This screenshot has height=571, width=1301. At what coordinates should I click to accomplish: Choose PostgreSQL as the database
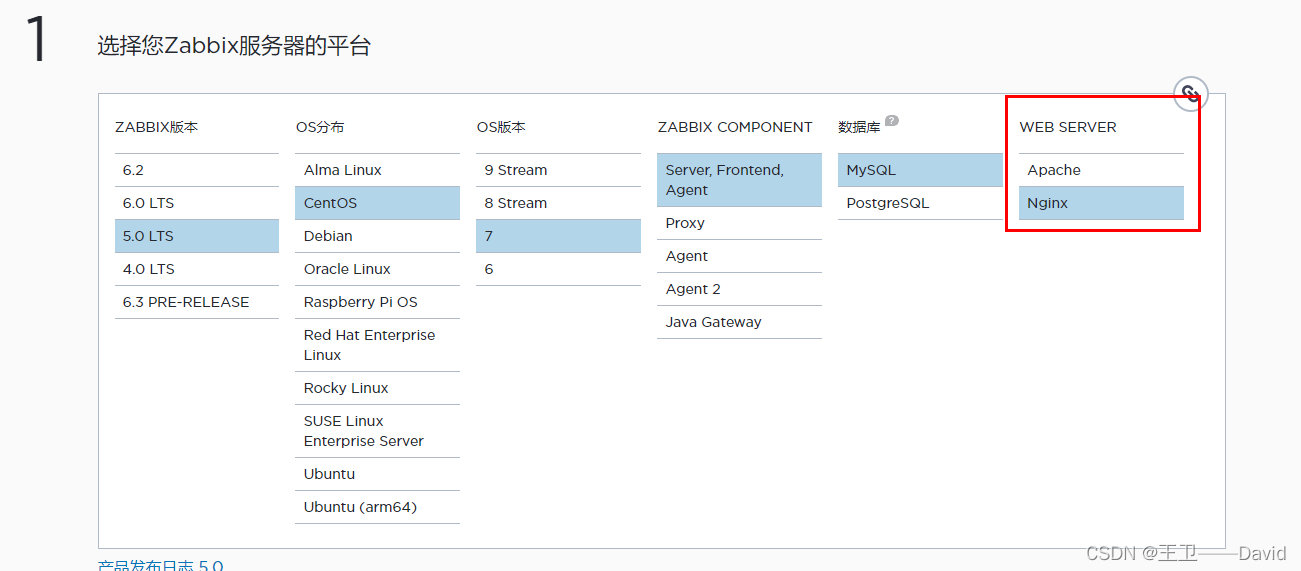[920, 203]
